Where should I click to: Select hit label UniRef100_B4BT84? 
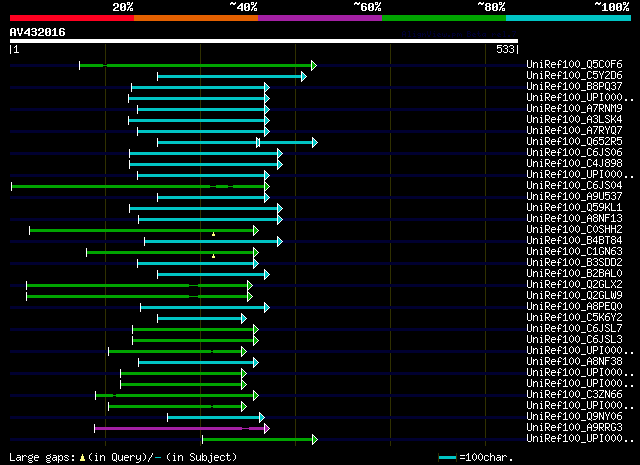coord(574,240)
